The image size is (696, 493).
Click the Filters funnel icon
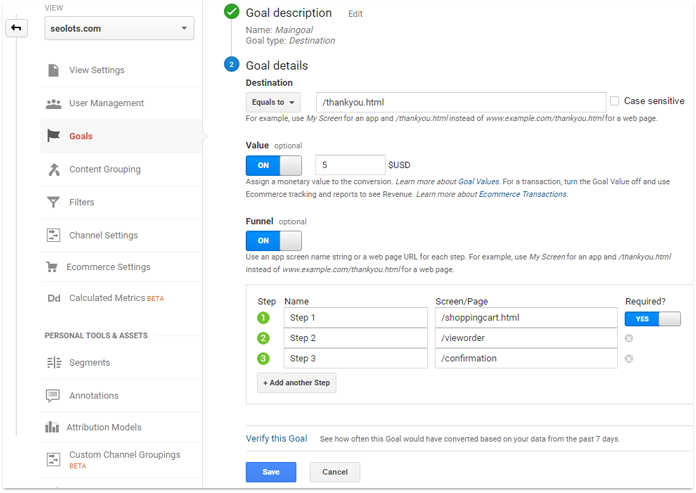click(x=53, y=202)
